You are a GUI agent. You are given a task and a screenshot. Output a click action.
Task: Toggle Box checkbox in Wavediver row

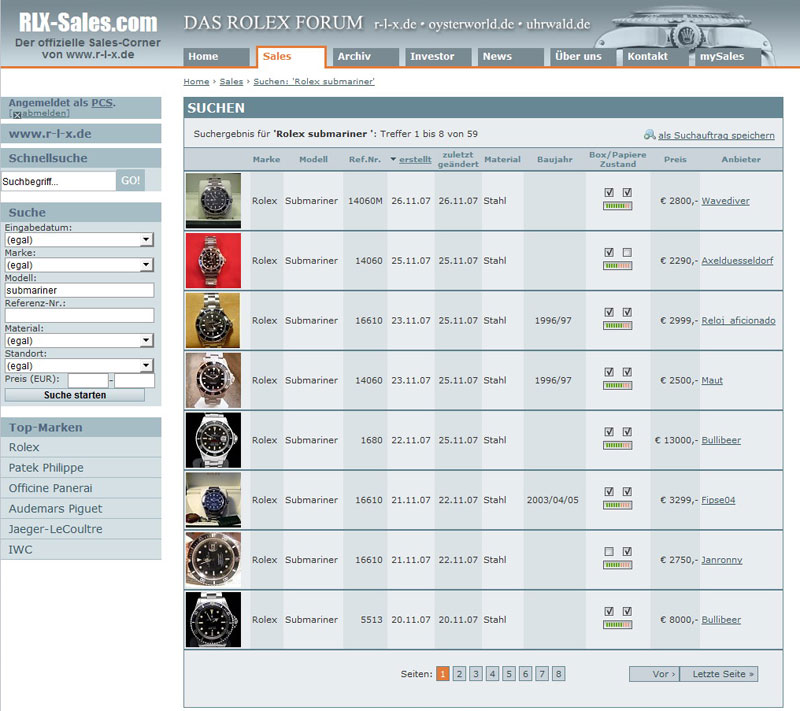[609, 192]
